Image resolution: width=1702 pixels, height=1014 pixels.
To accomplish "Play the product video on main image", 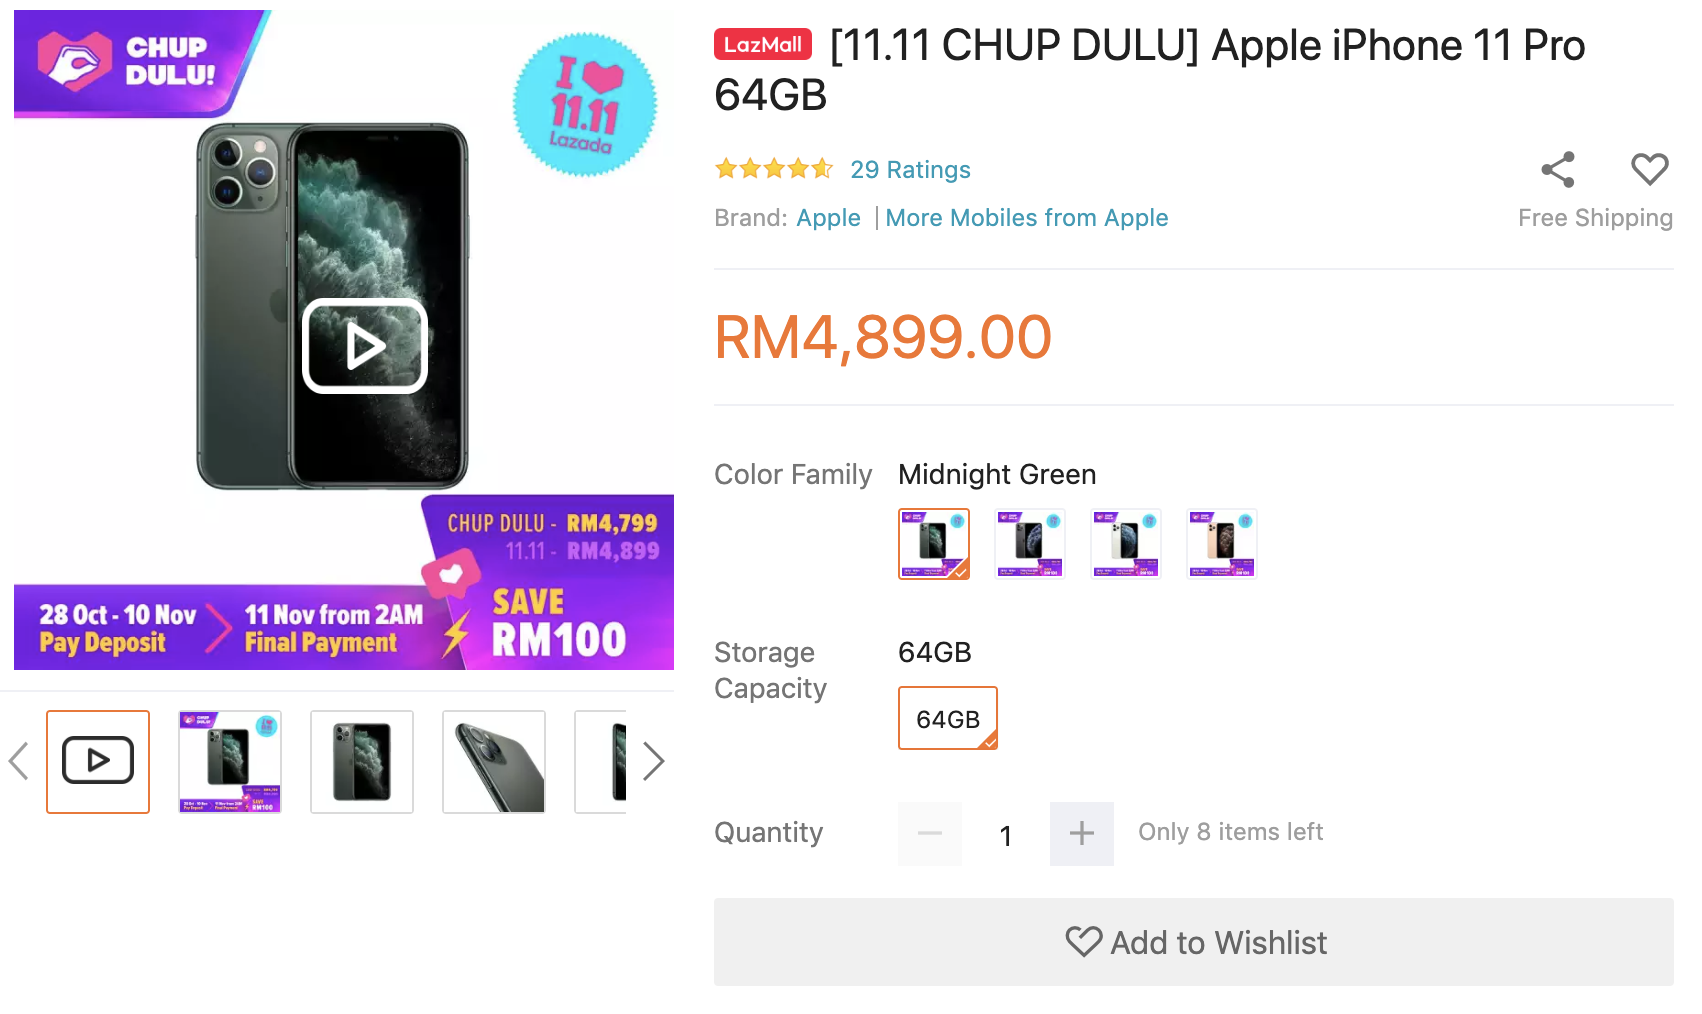I will point(365,346).
